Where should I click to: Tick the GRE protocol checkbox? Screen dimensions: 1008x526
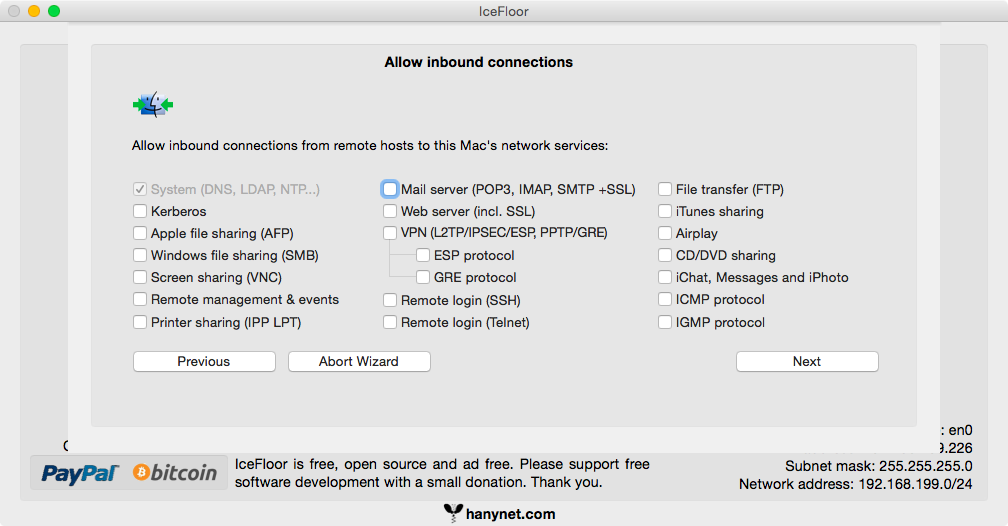tap(423, 277)
